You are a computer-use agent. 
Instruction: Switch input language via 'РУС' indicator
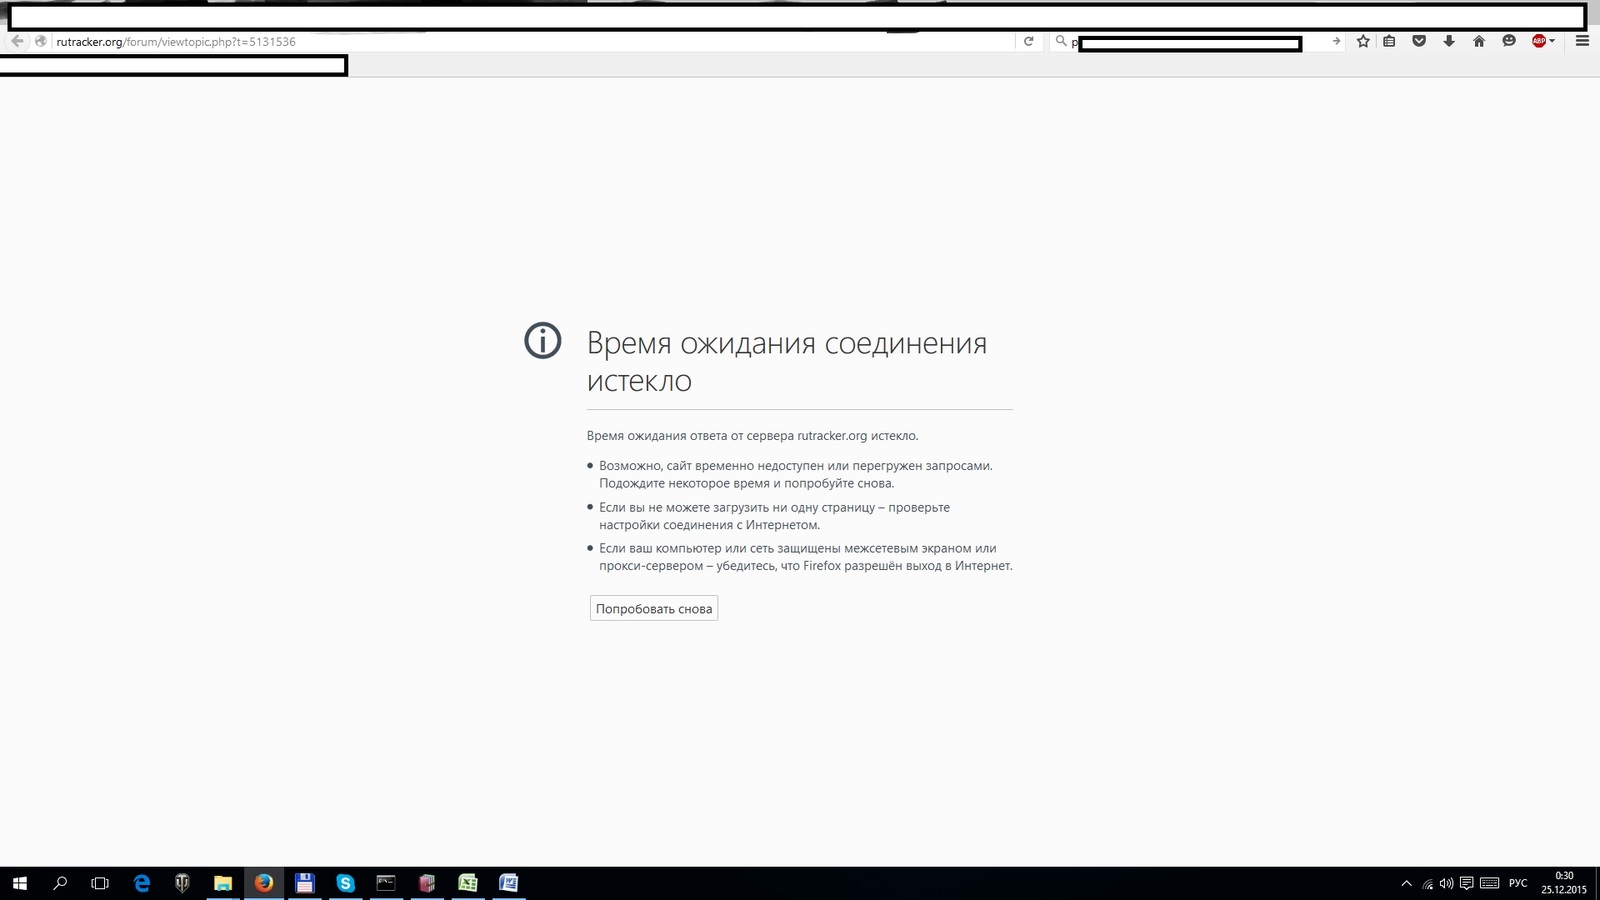click(1518, 883)
